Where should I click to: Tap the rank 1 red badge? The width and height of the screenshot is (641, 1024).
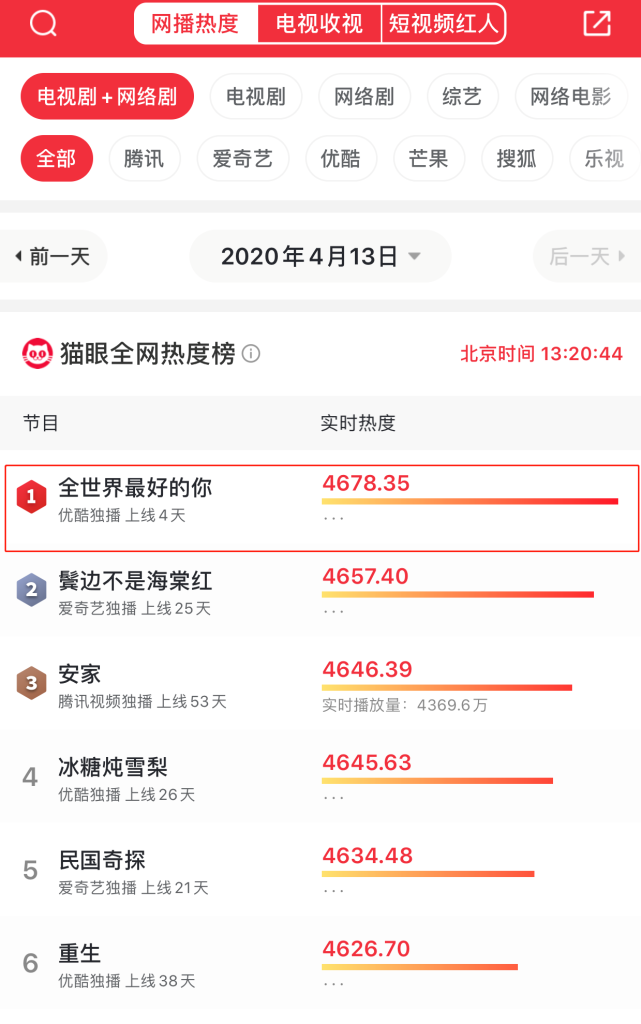32,496
